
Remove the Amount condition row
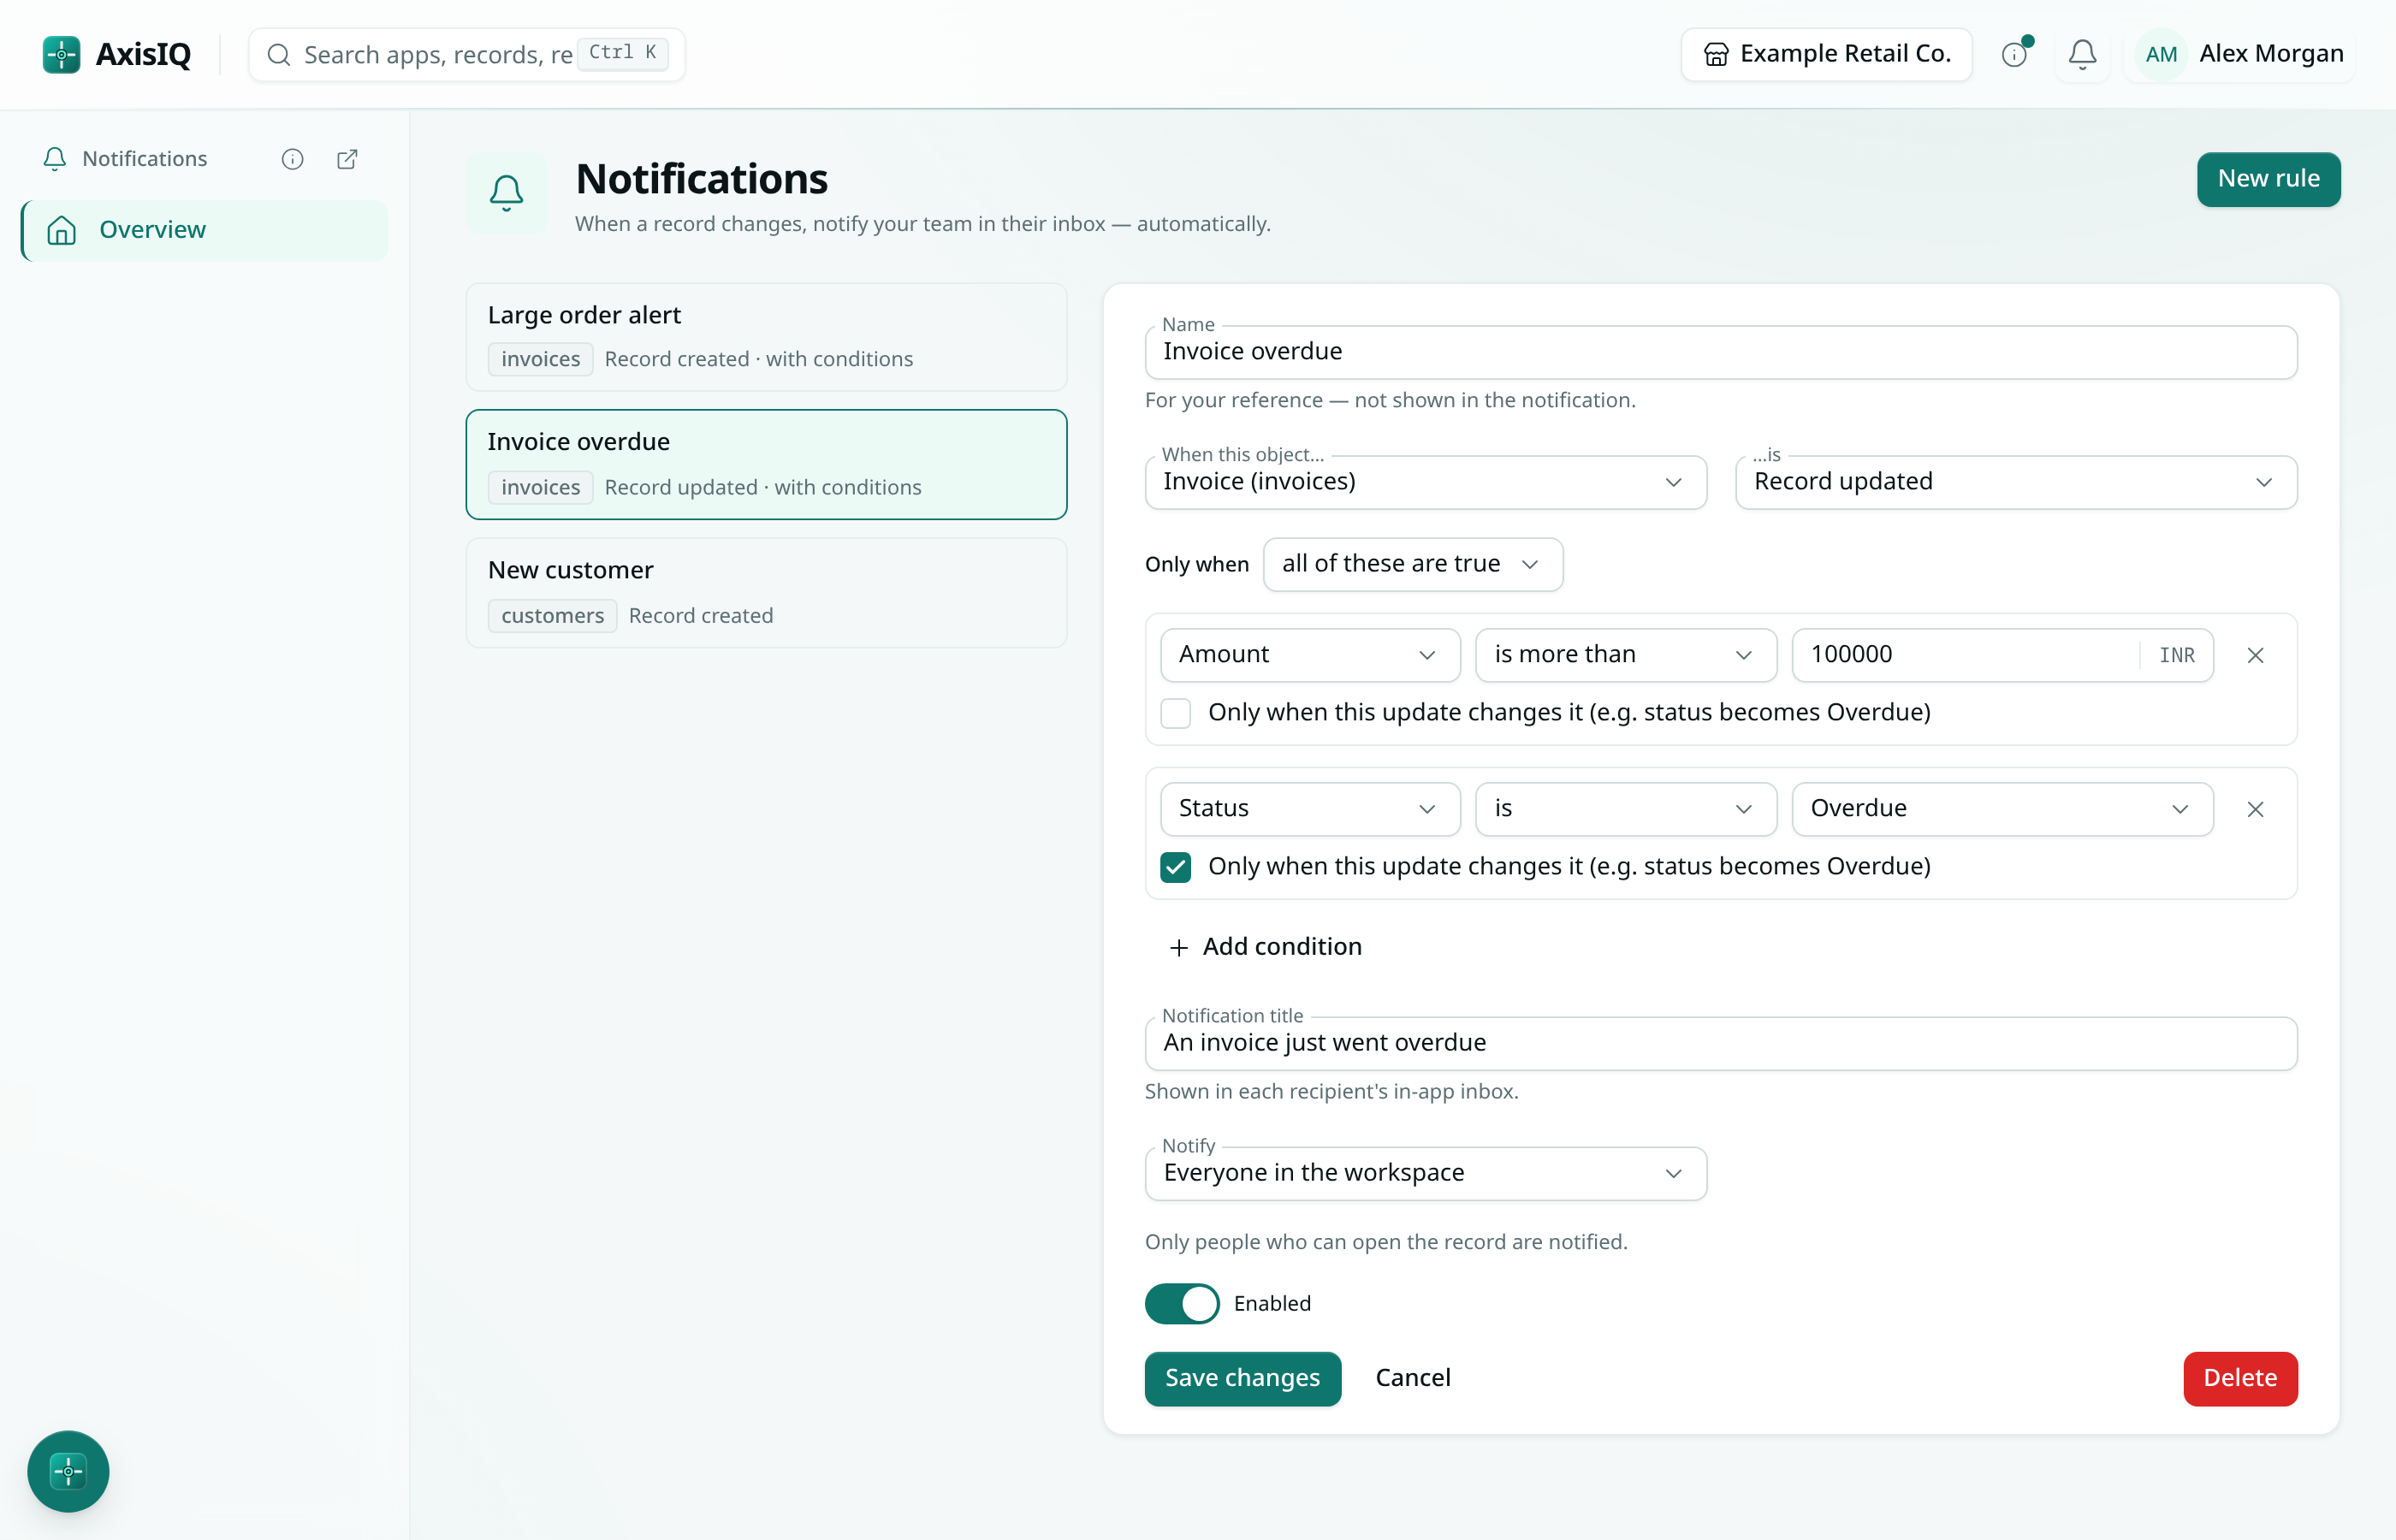(2255, 655)
